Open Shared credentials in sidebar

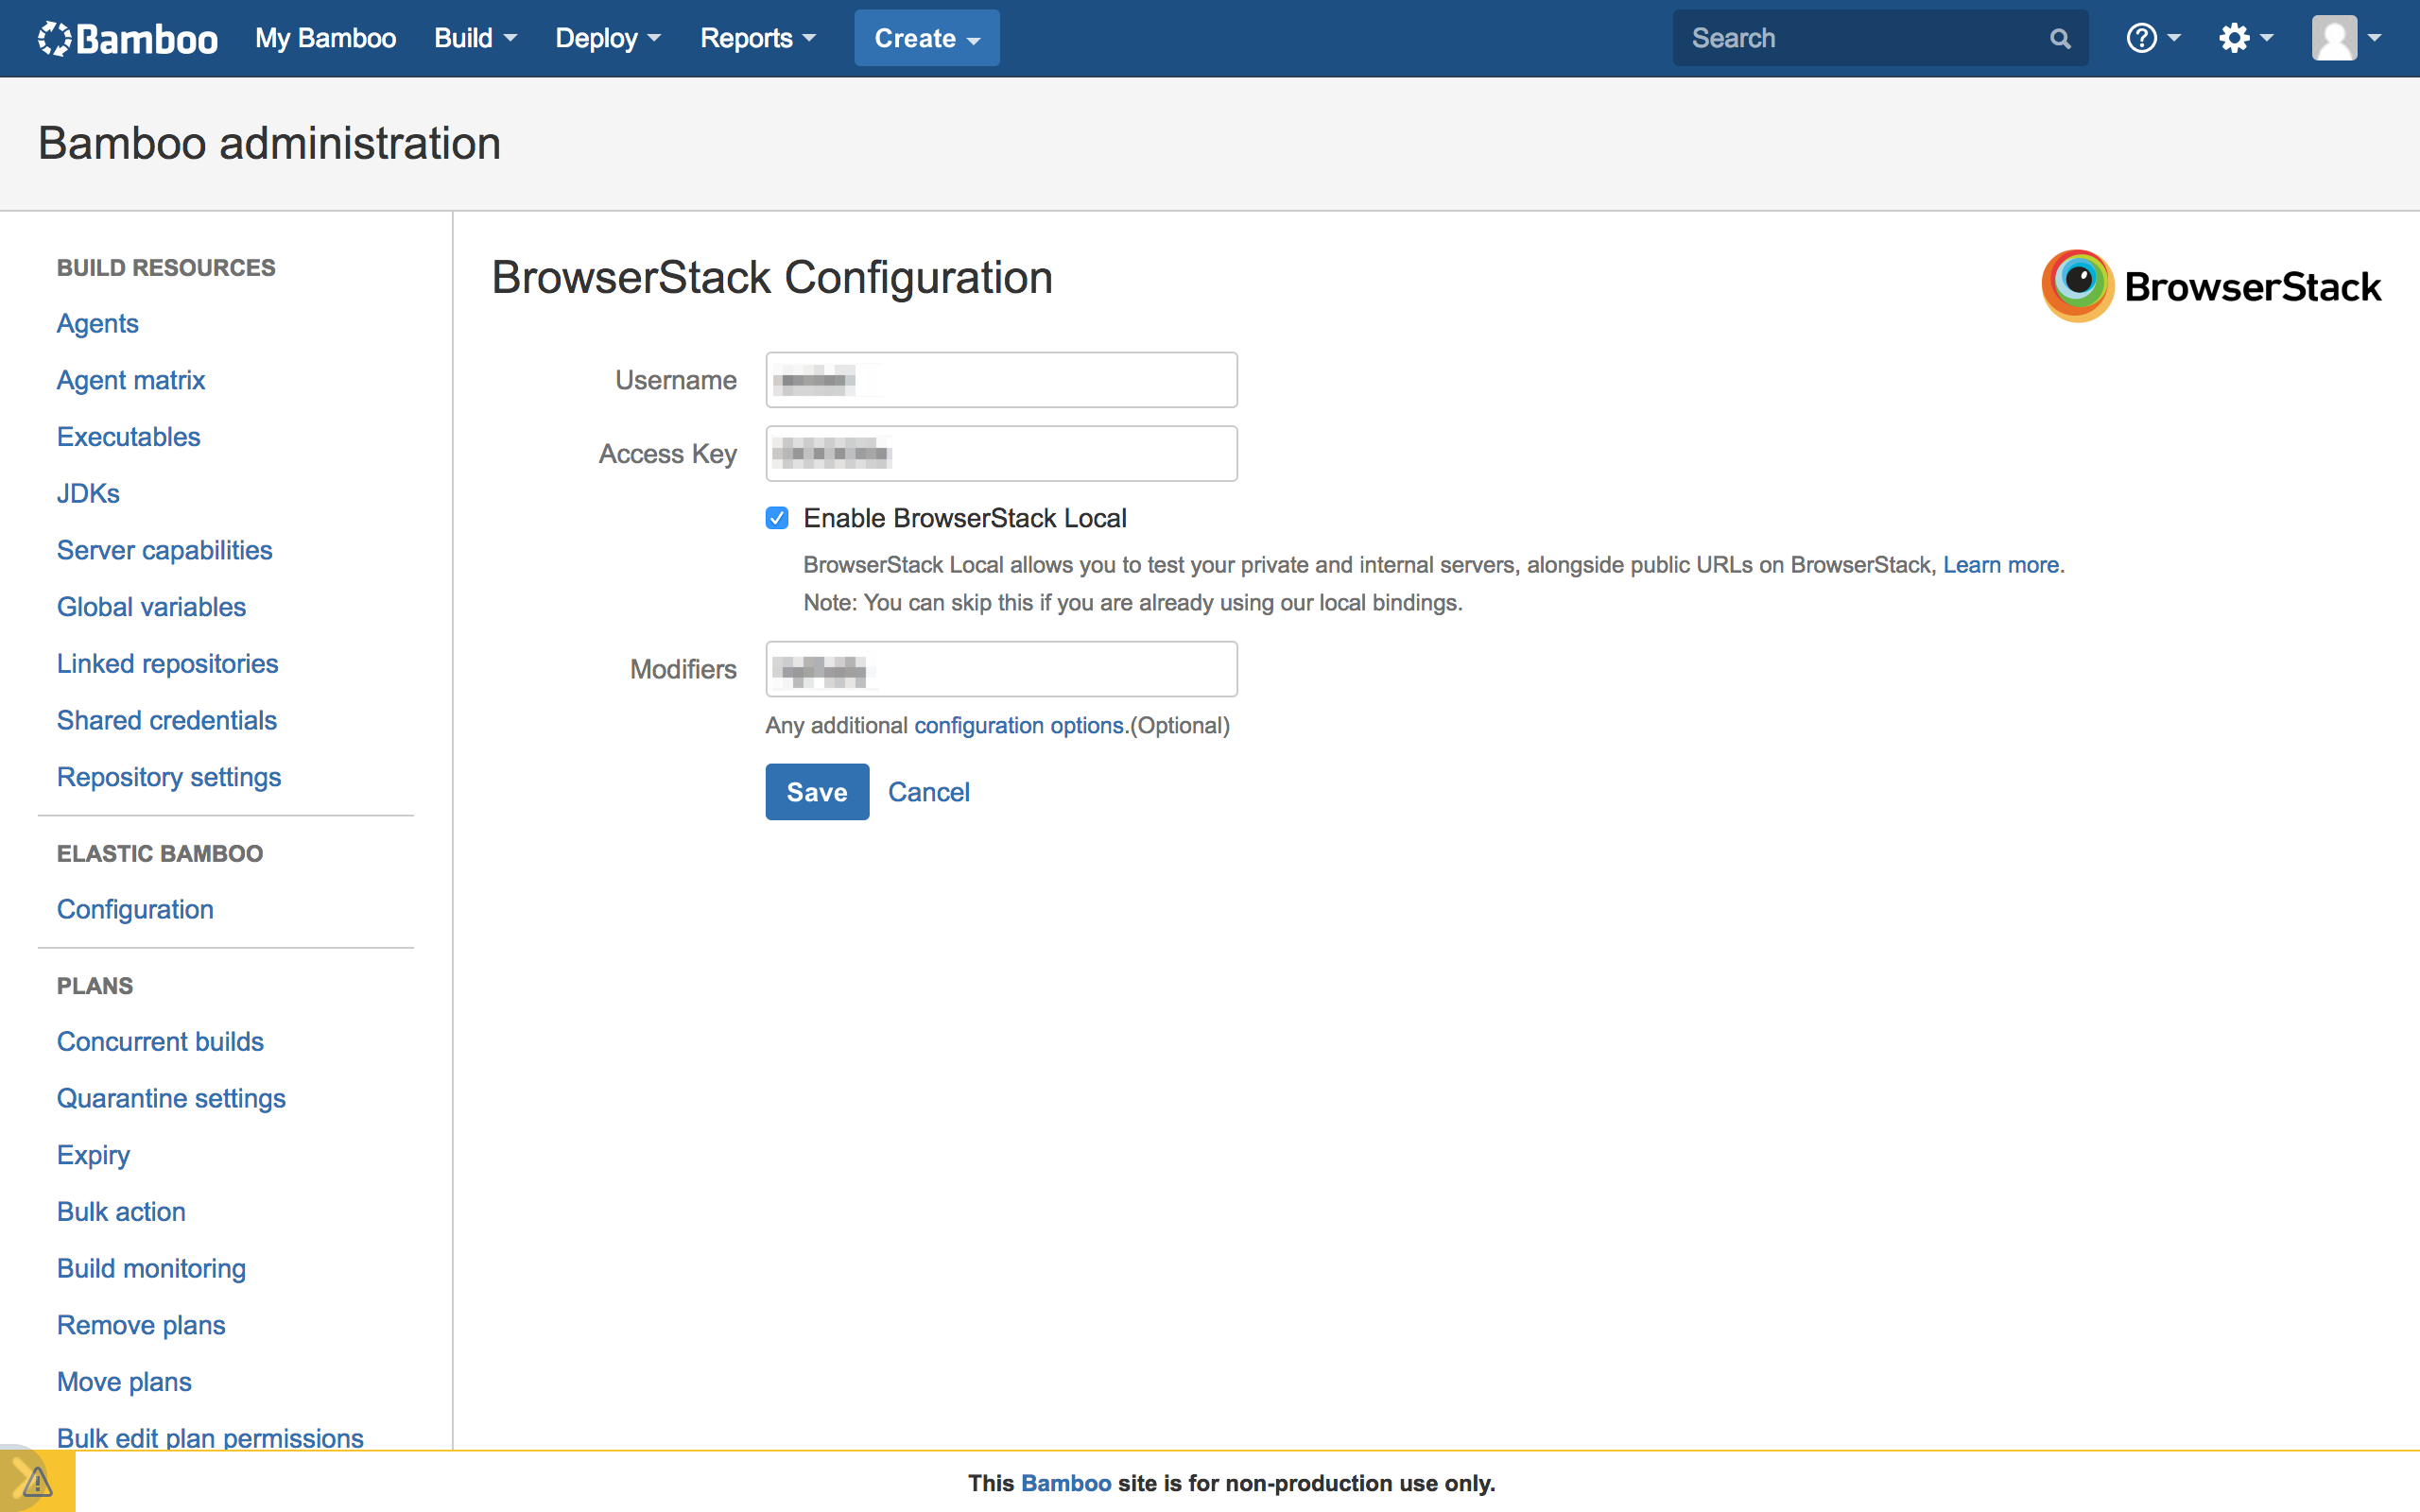coord(166,720)
